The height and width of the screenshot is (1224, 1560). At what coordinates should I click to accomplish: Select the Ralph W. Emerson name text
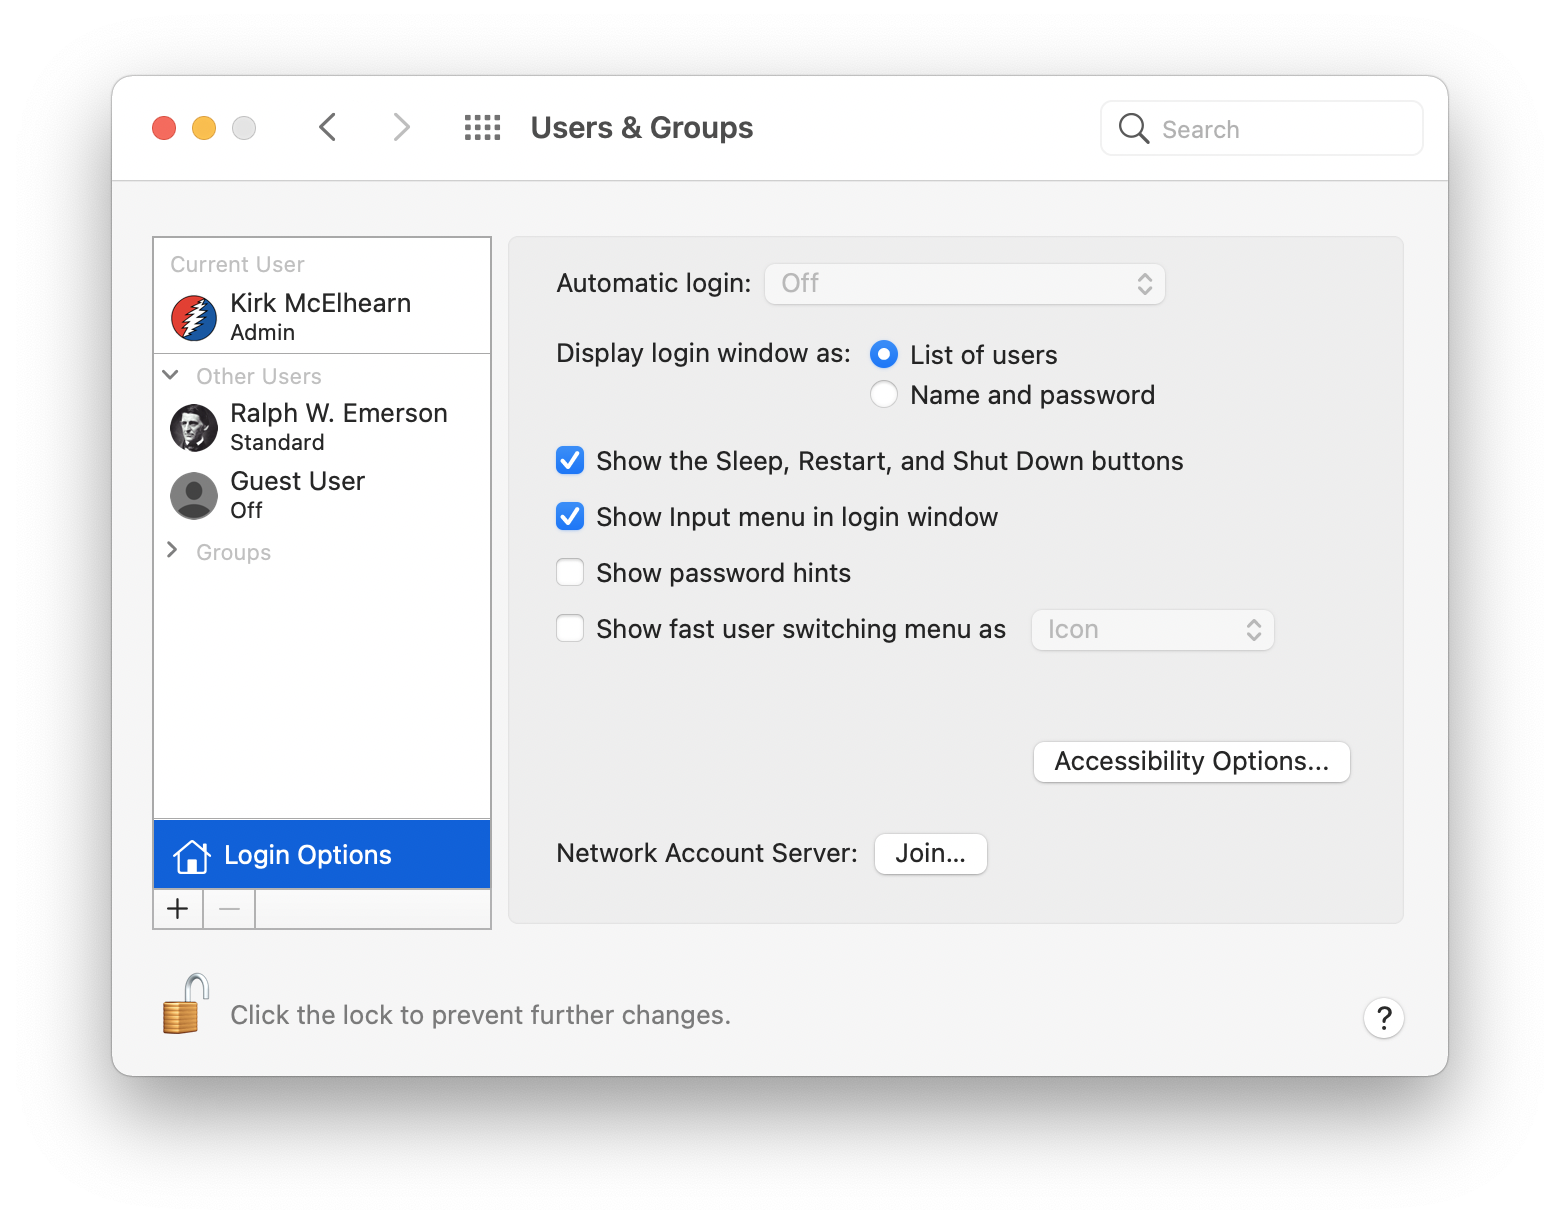pyautogui.click(x=339, y=413)
